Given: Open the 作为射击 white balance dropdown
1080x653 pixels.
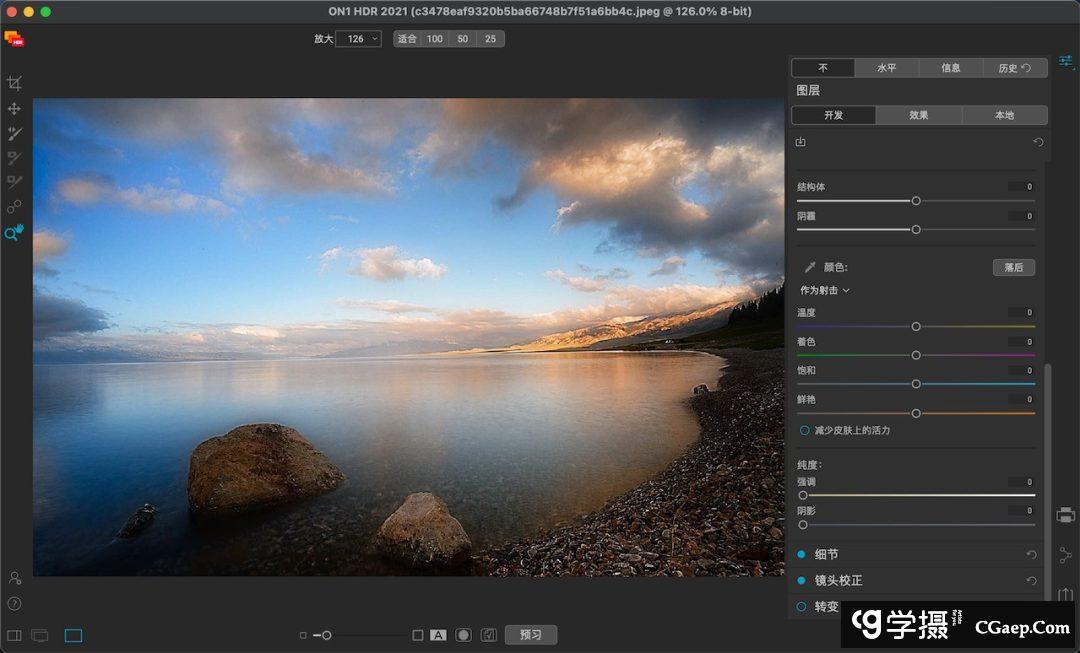Looking at the screenshot, I should pyautogui.click(x=825, y=290).
